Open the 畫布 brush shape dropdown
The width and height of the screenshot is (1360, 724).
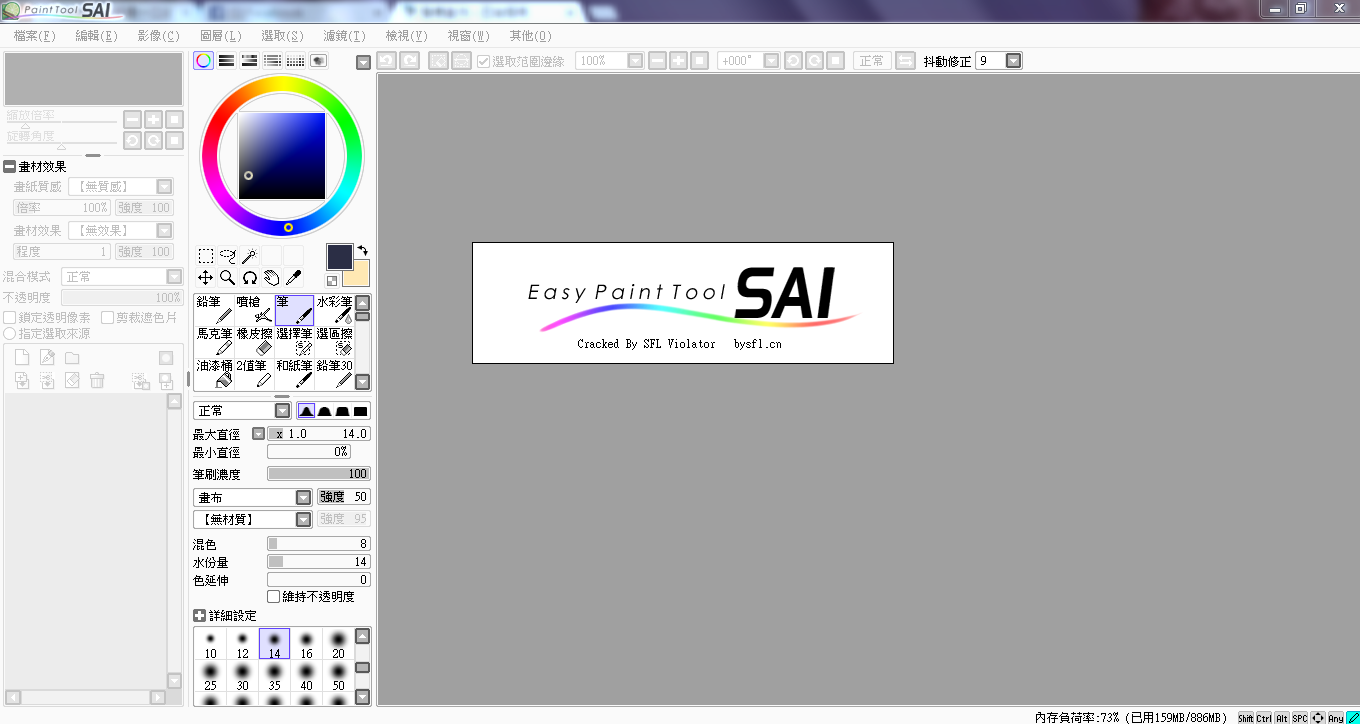click(x=253, y=497)
